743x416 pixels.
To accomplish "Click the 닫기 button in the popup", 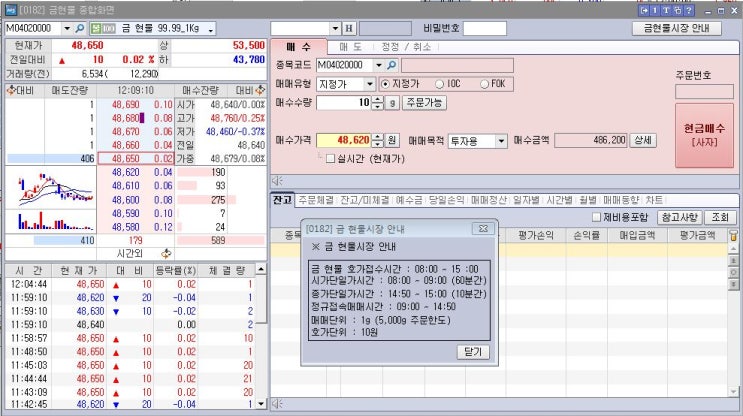I will [x=473, y=352].
